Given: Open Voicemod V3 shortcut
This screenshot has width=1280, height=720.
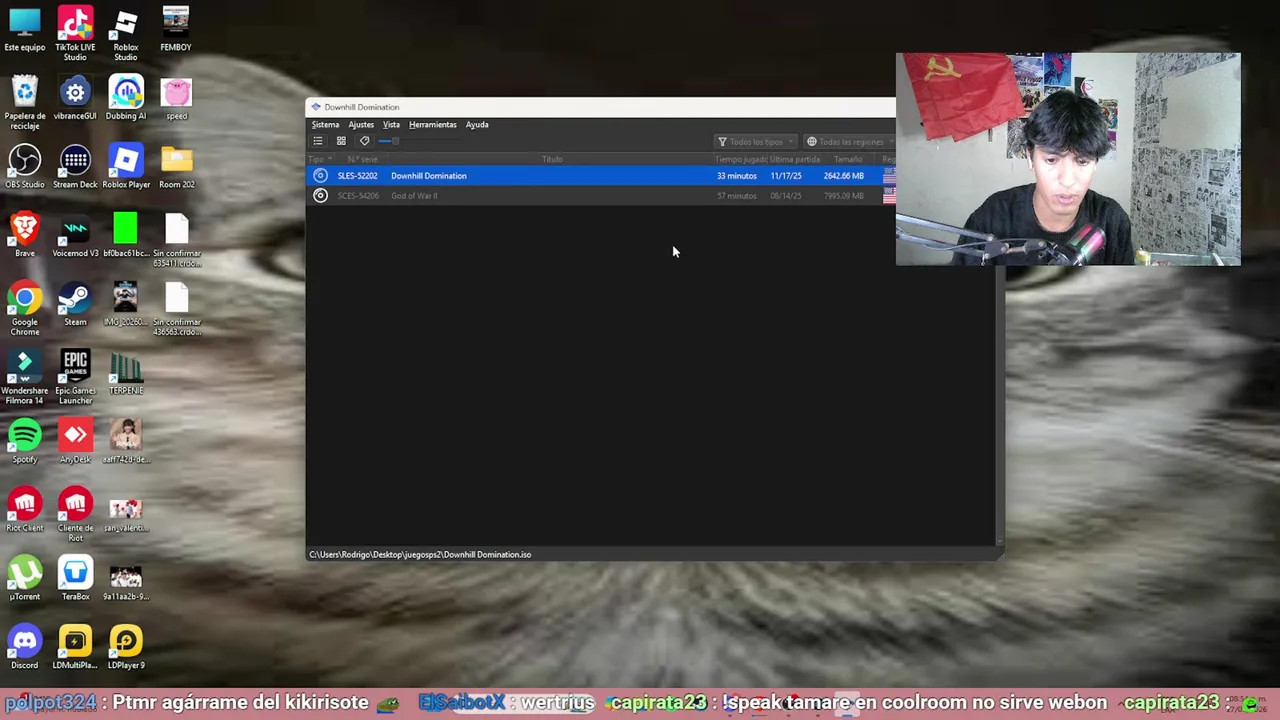Looking at the screenshot, I should [x=75, y=236].
